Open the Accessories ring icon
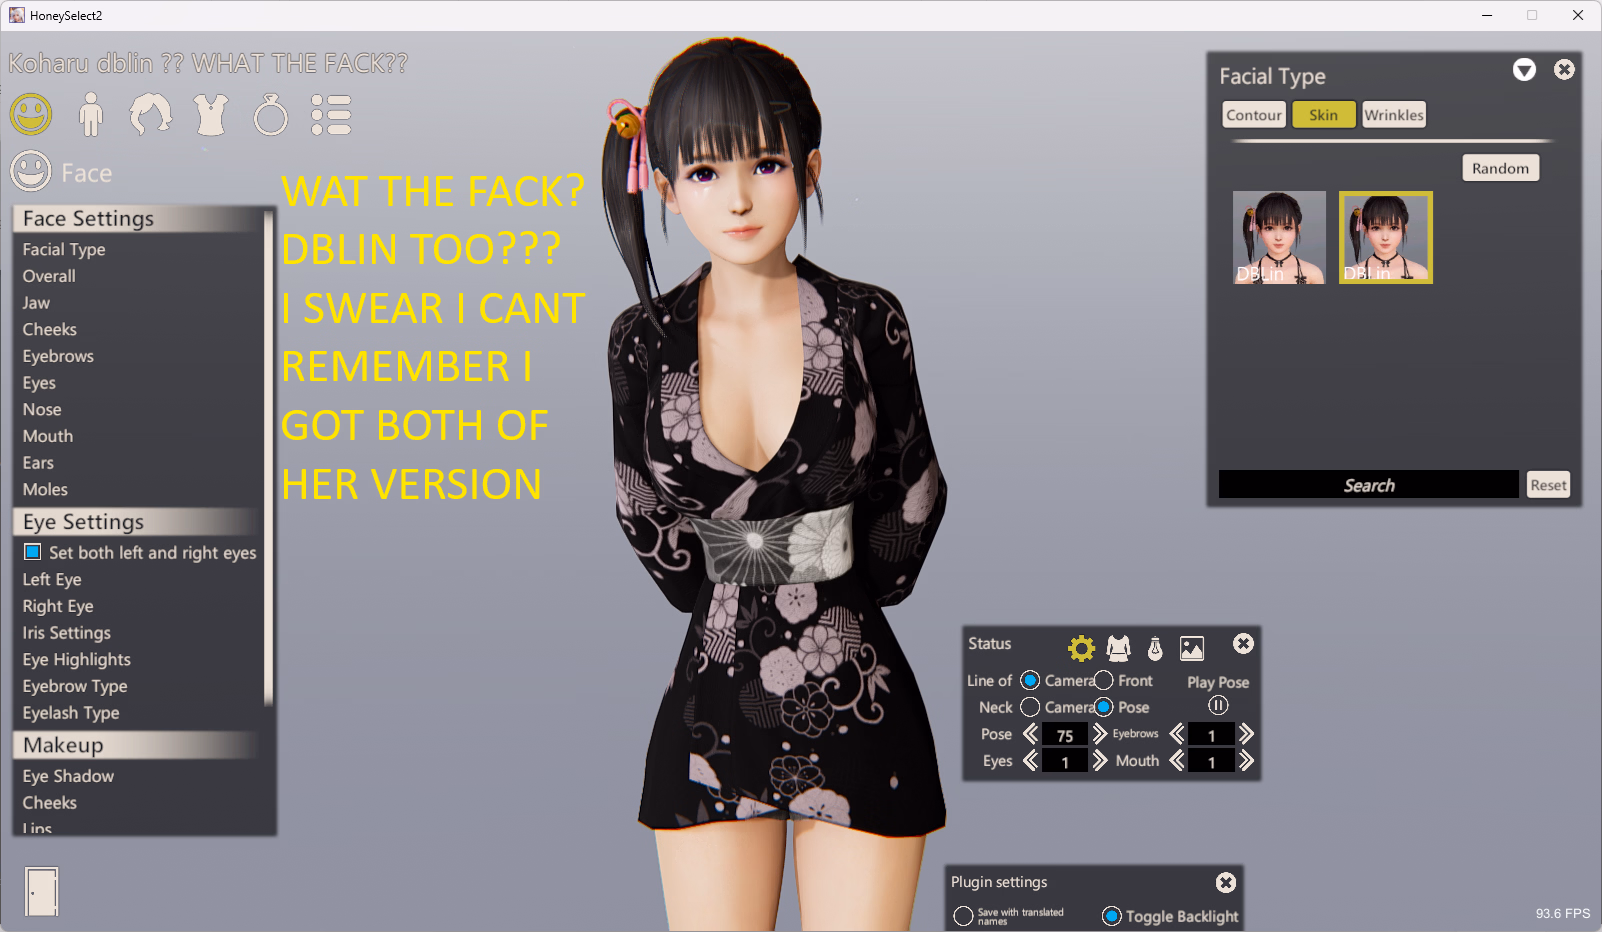 [270, 115]
